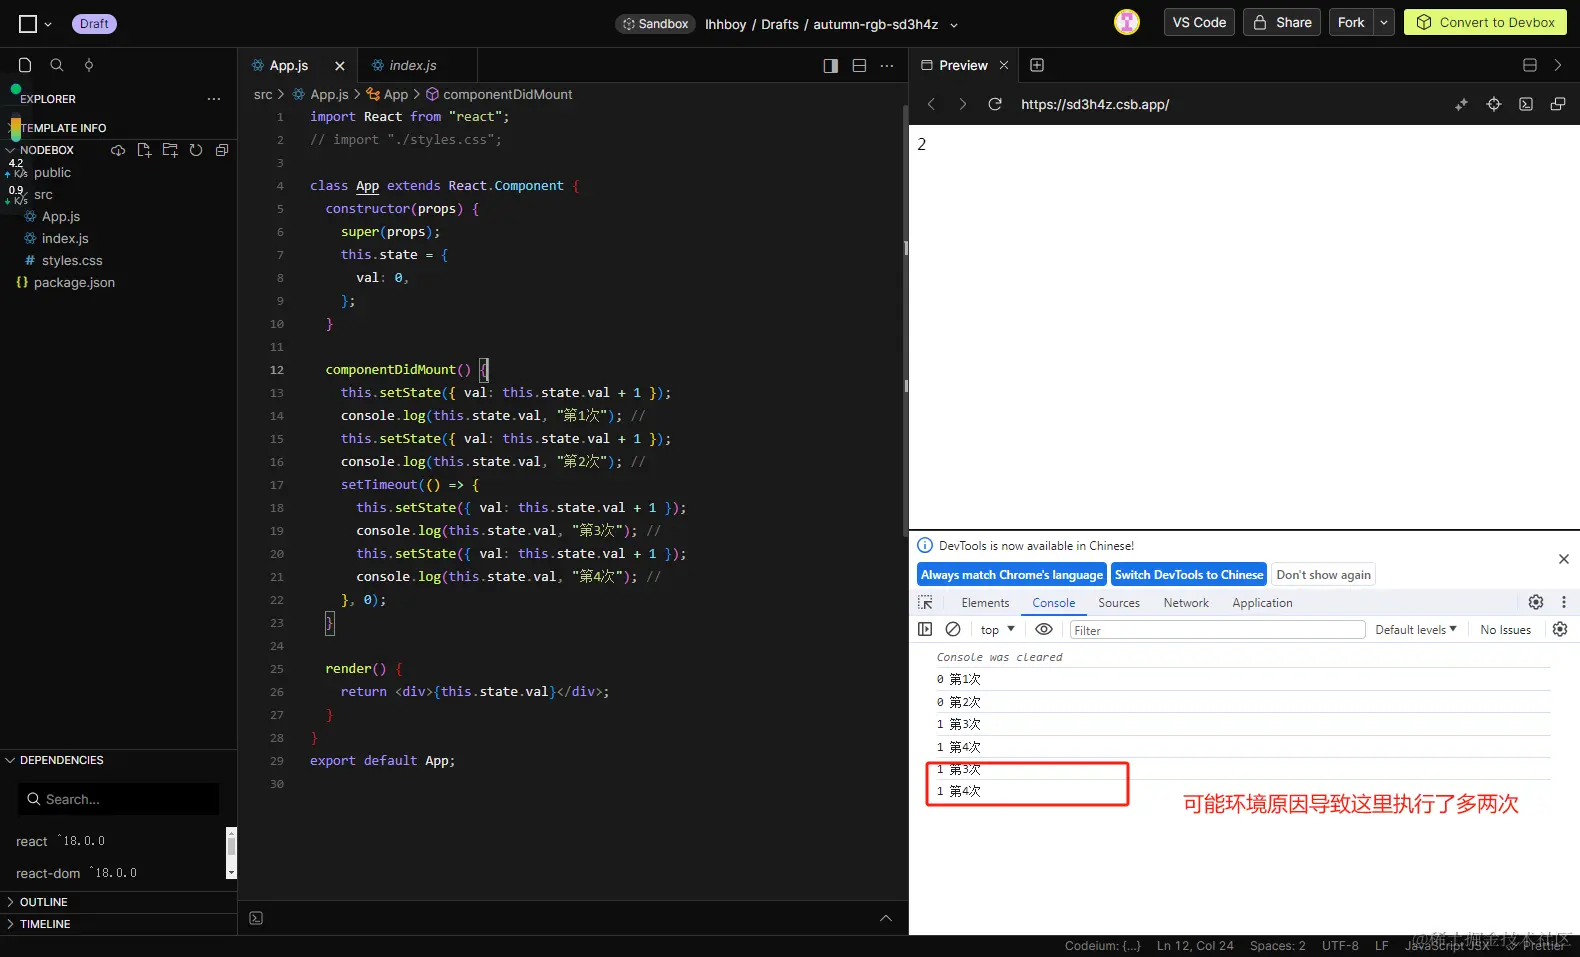
Task: Open the console context 'top' dropdown
Action: pyautogui.click(x=998, y=629)
